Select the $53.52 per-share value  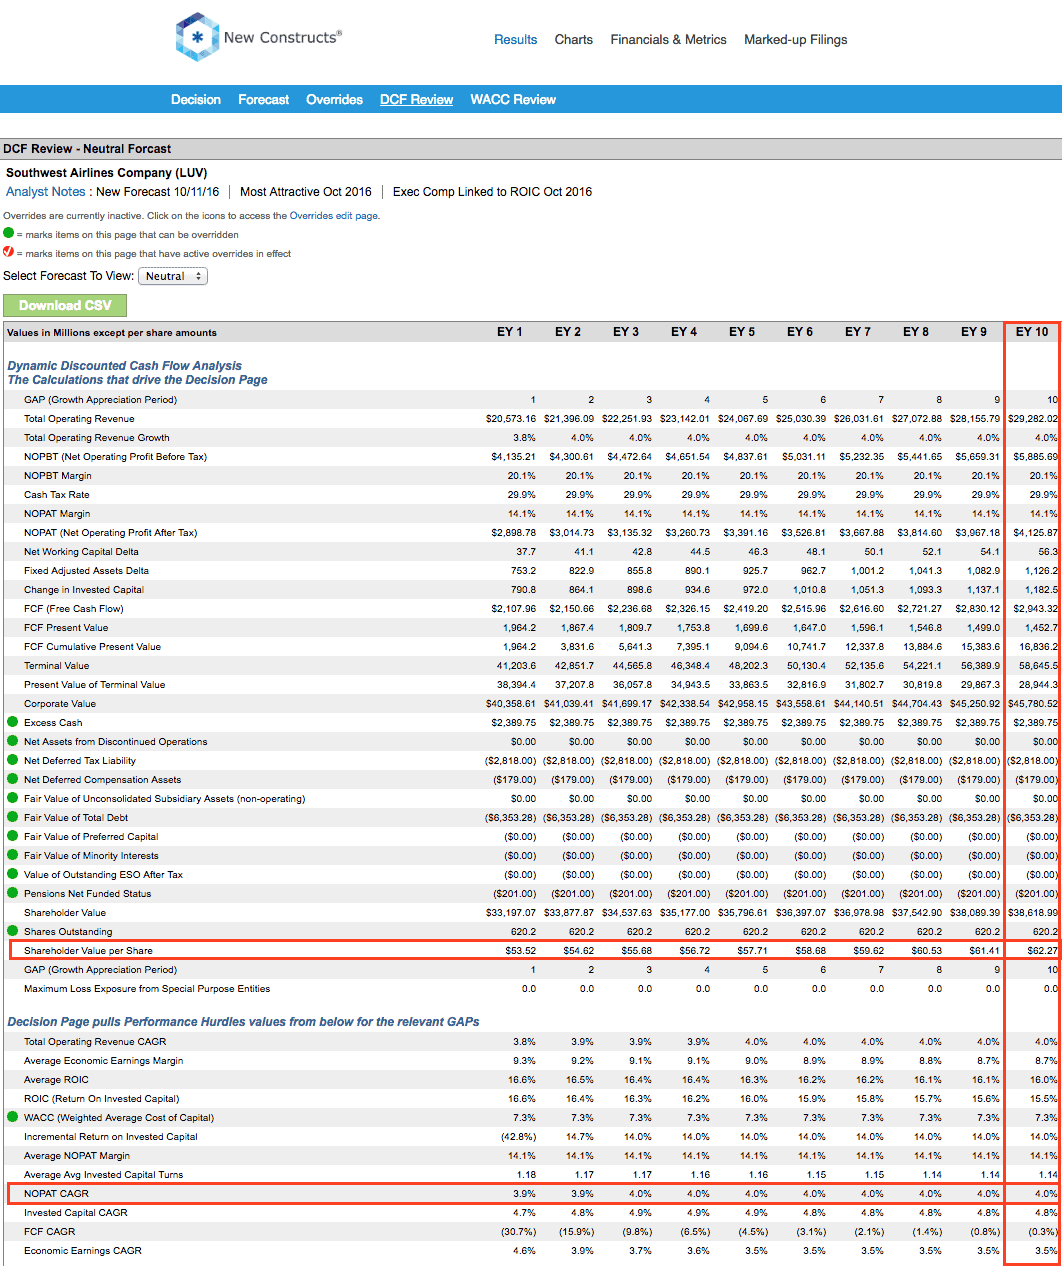coord(521,951)
